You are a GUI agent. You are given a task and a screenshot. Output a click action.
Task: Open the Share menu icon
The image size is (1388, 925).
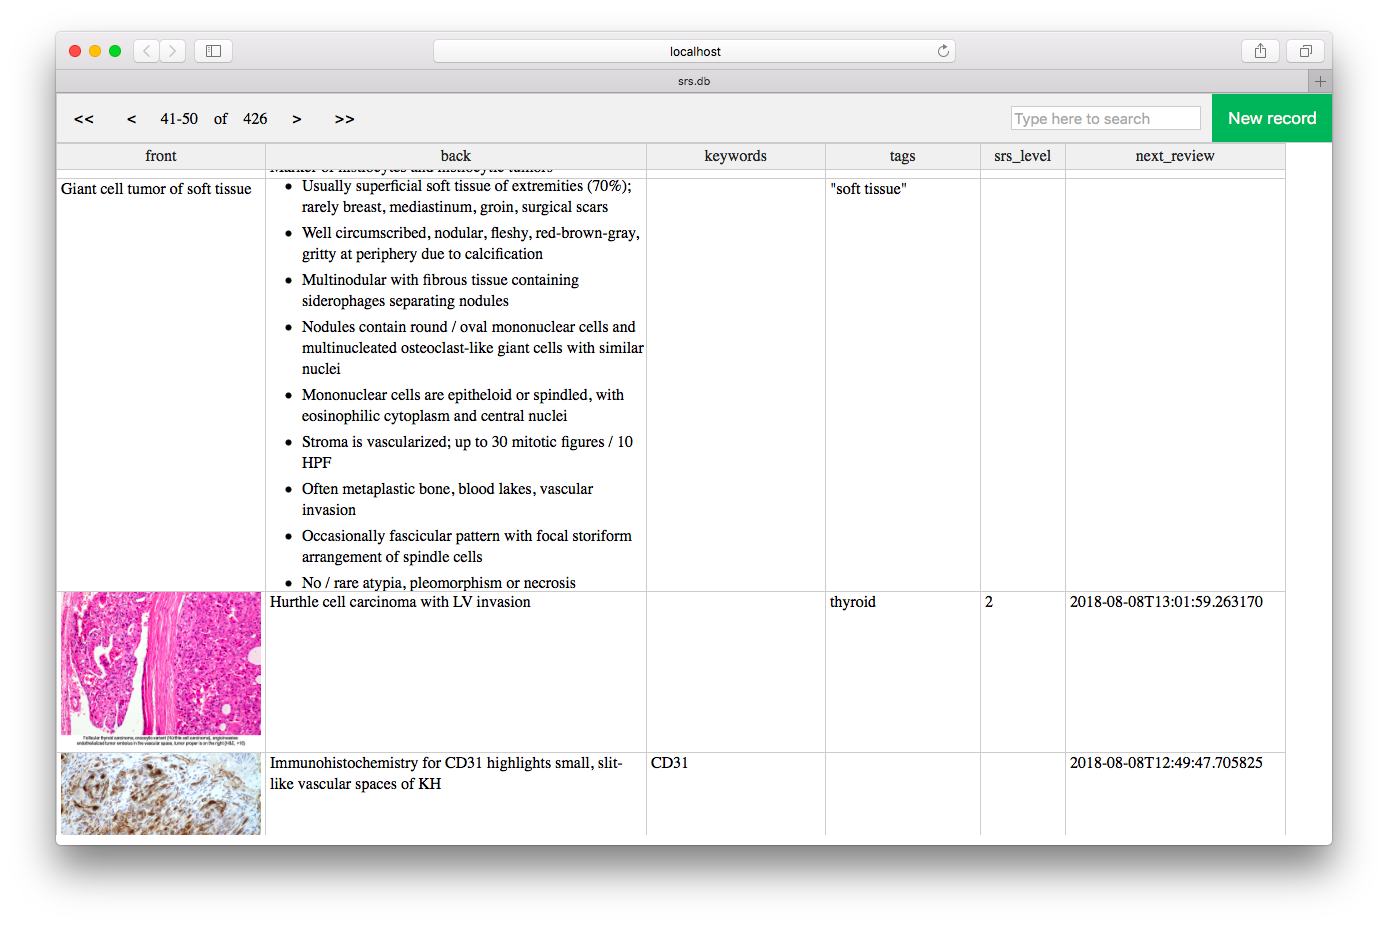(1260, 51)
